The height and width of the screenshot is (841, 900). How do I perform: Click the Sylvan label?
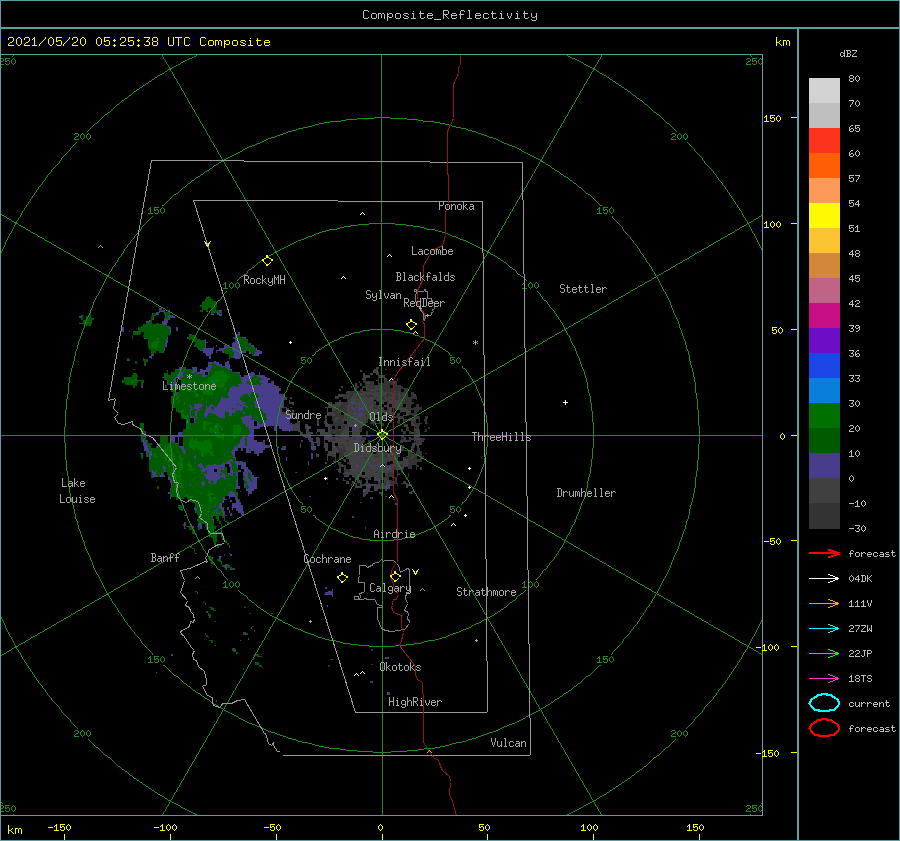(x=383, y=295)
